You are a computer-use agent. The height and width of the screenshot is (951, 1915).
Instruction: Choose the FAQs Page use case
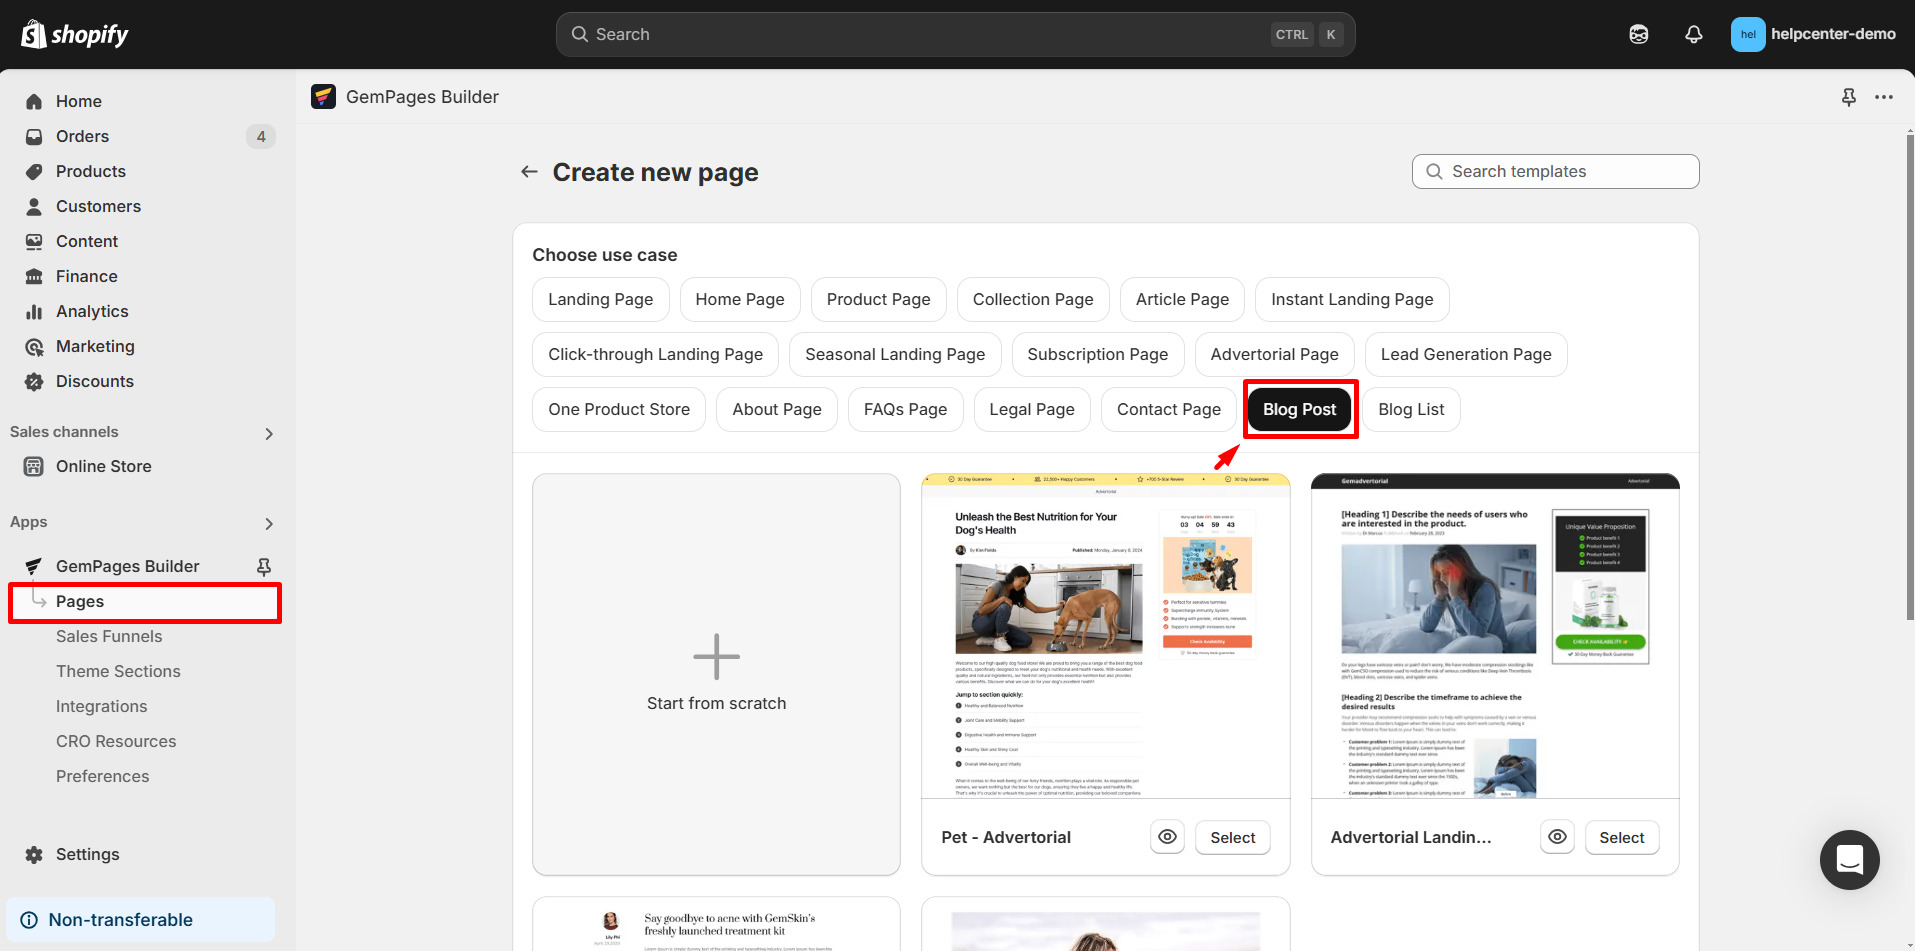click(905, 409)
